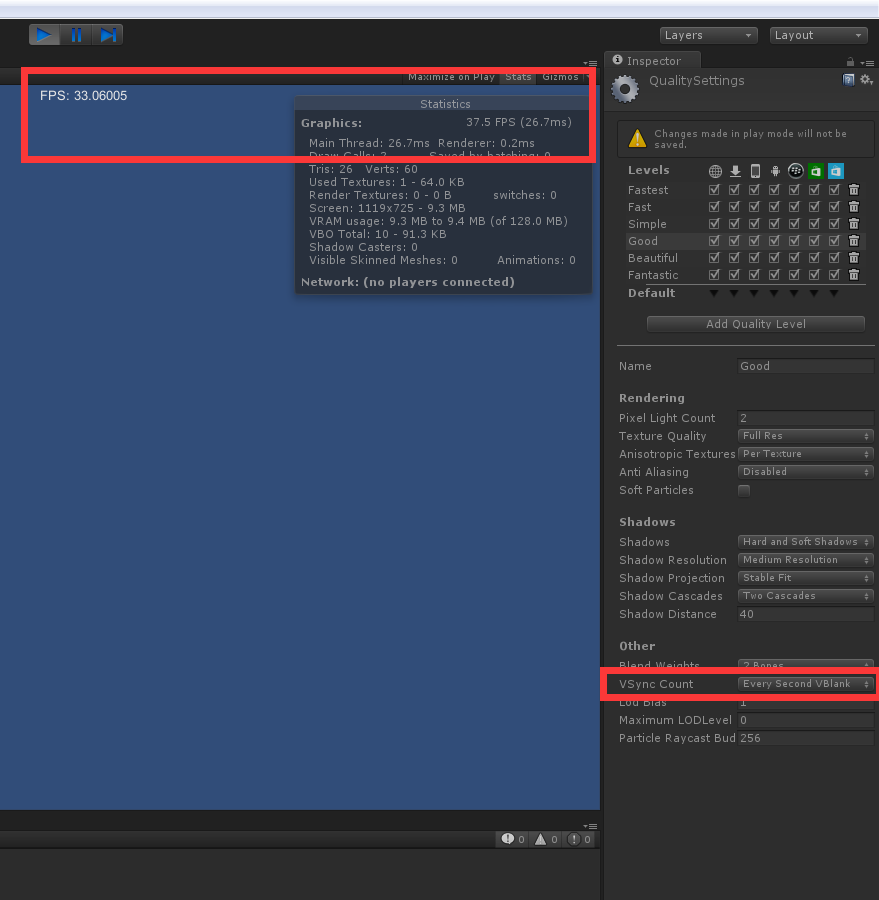Toggle console warning message filter

(547, 839)
